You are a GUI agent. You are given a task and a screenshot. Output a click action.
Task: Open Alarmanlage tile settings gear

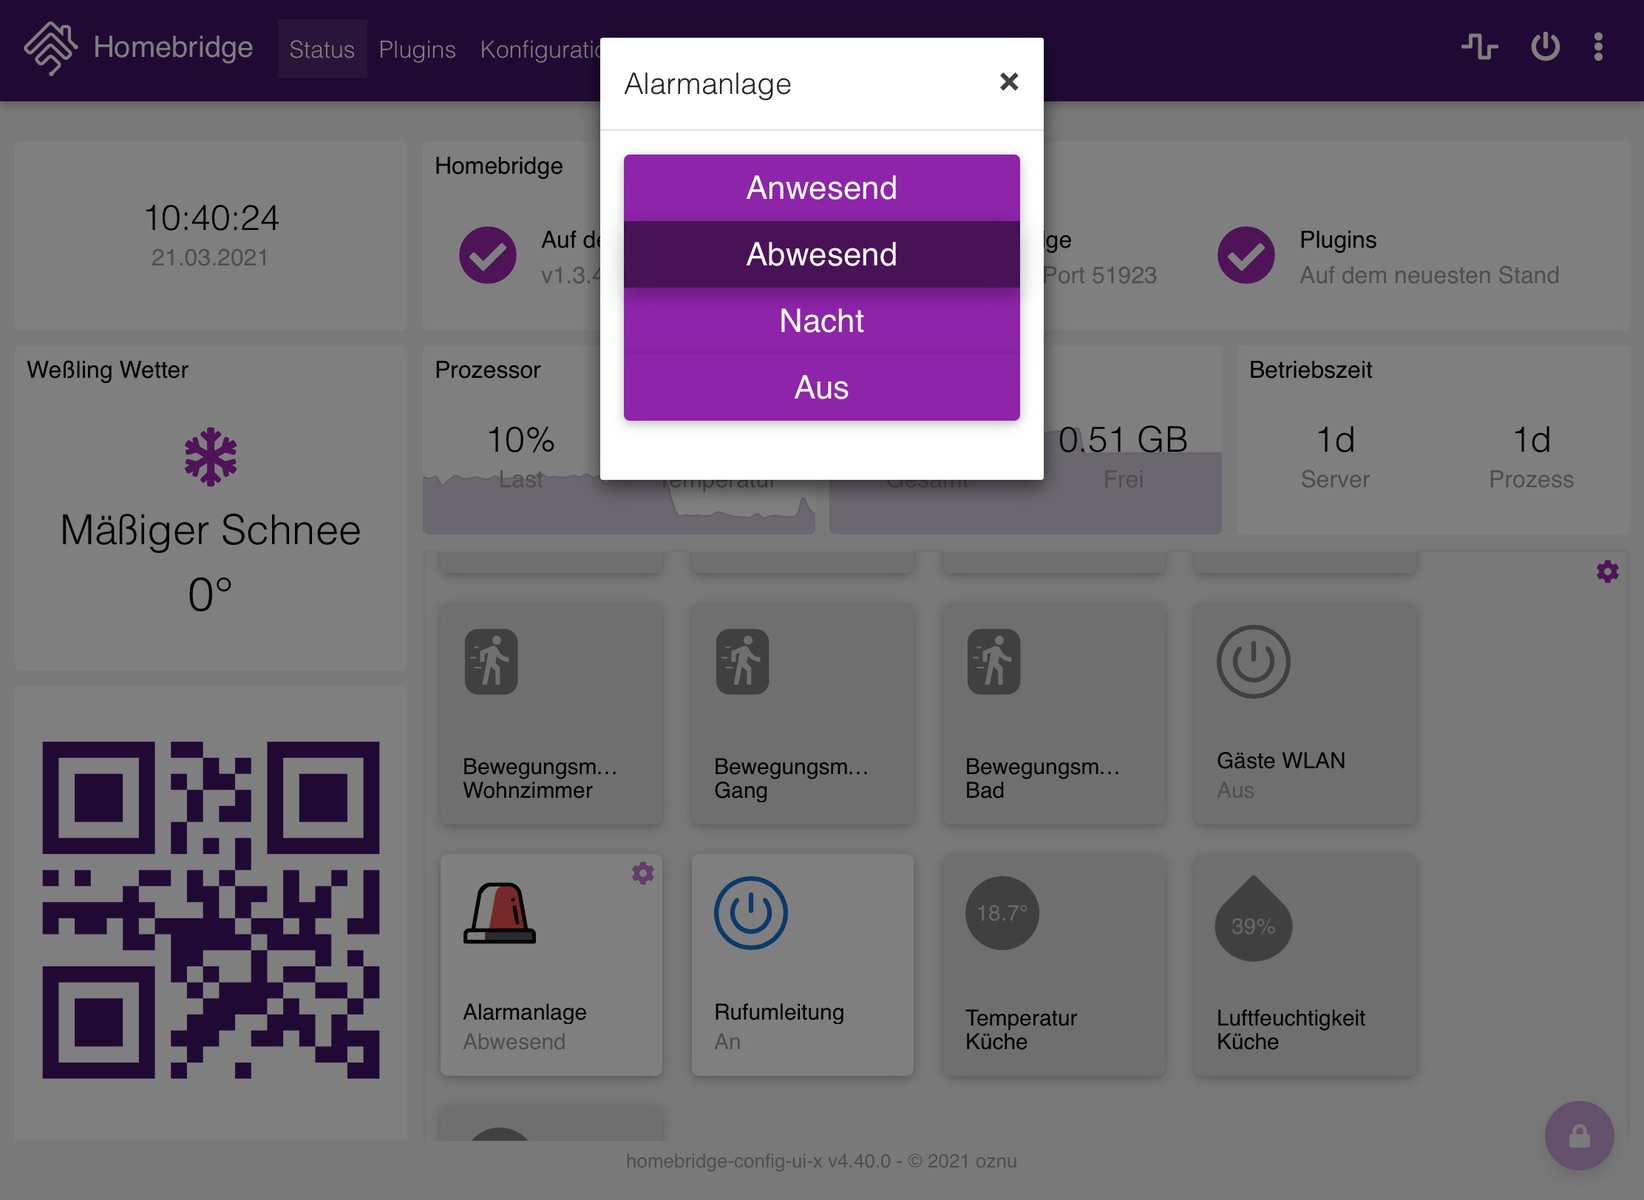[643, 873]
